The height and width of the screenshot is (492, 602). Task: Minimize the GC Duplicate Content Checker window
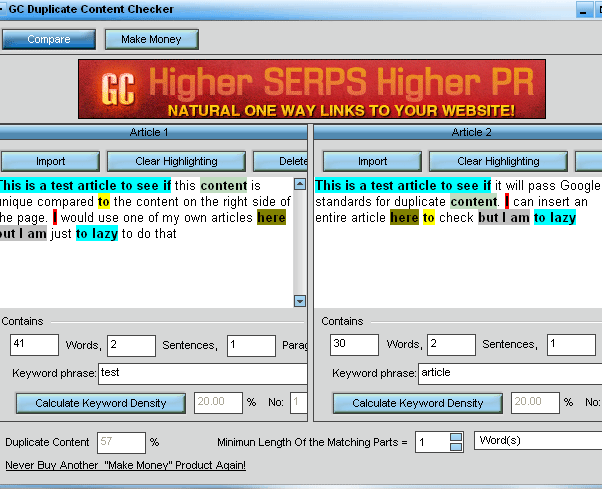click(x=584, y=10)
